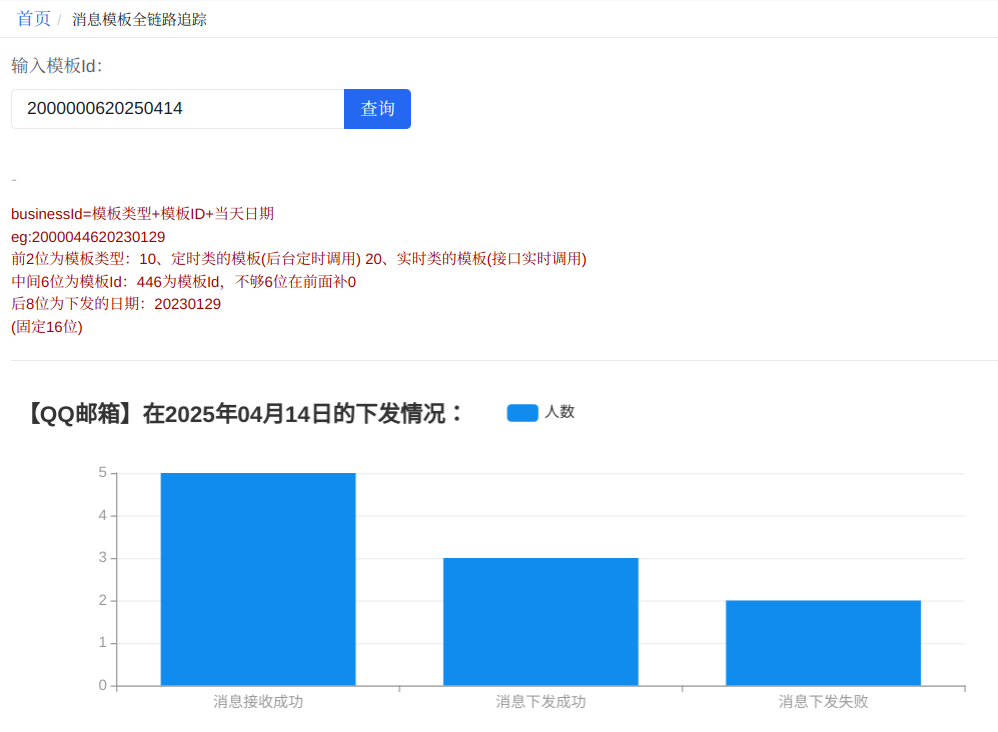
Task: Click the 查询 query button
Action: coord(377,108)
